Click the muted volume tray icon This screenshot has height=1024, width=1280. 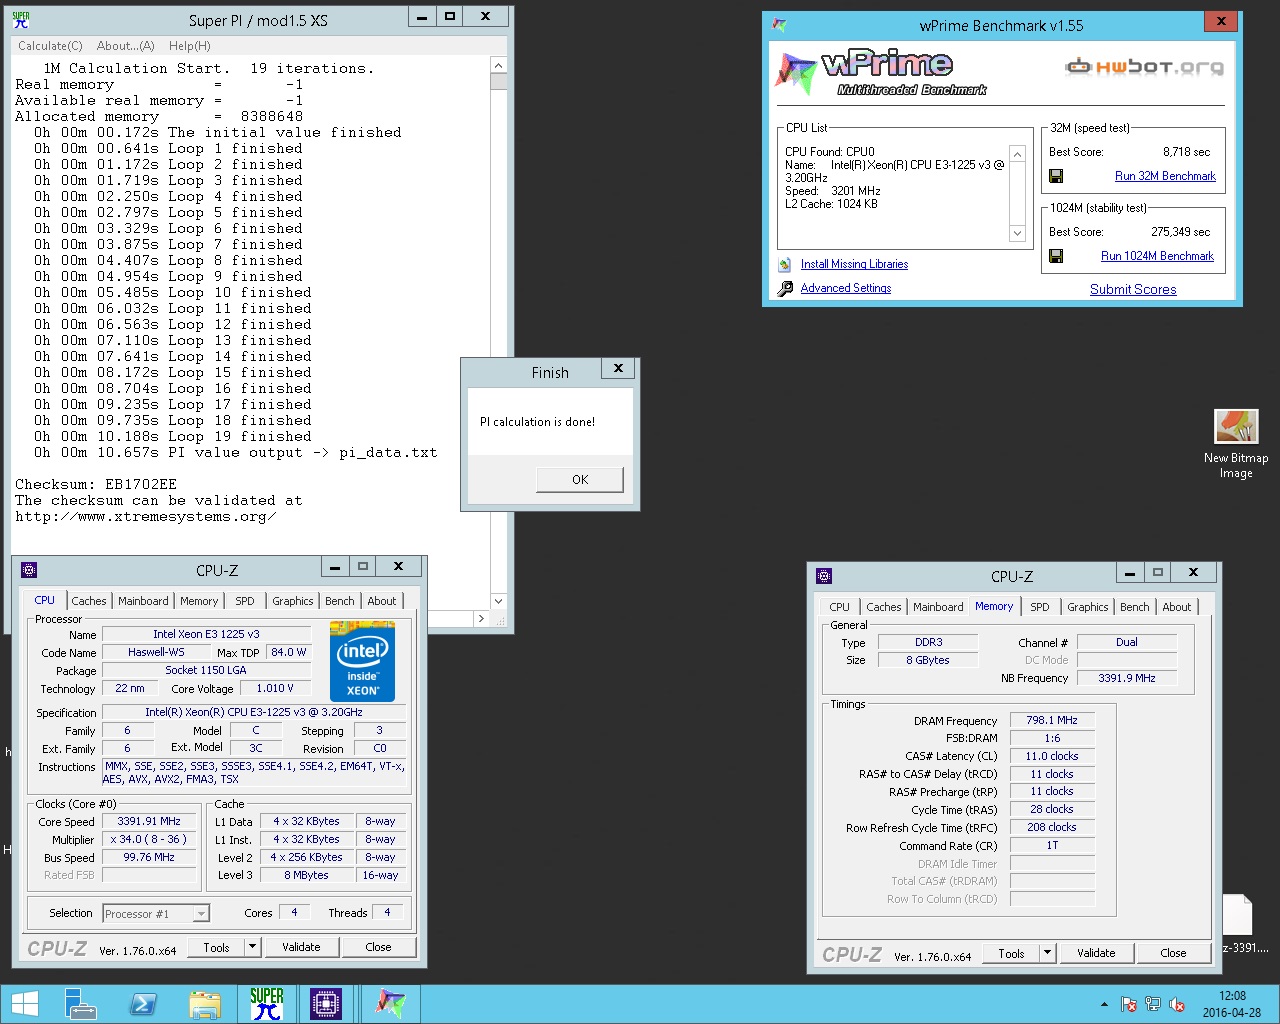tap(1177, 1004)
